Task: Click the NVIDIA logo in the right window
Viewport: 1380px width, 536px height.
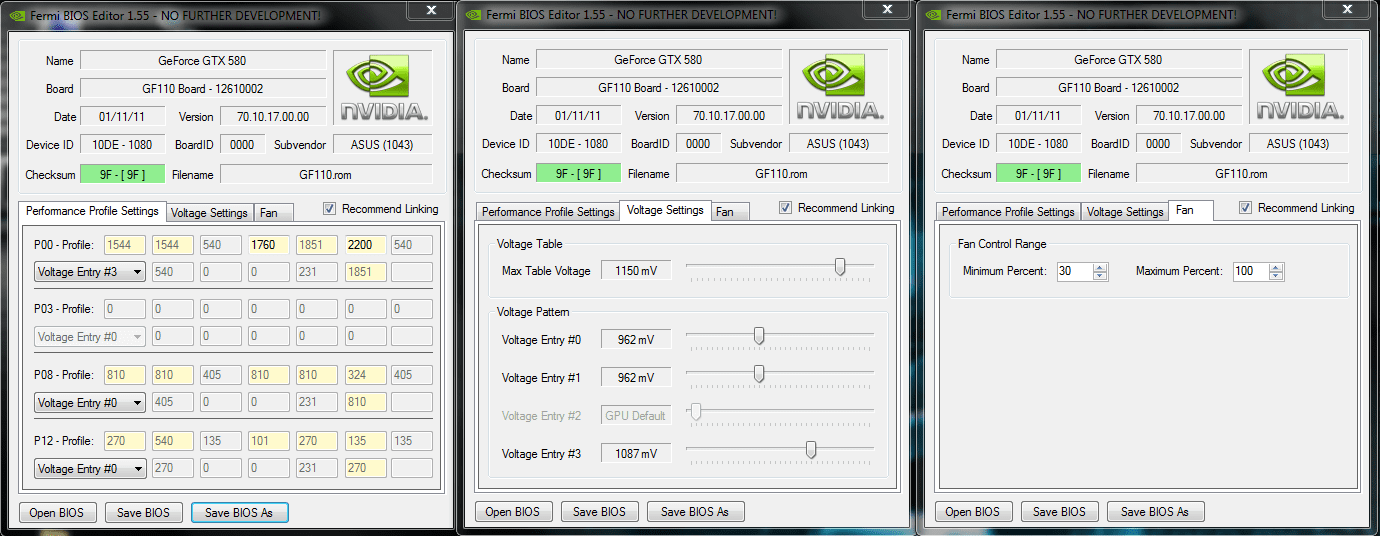Action: (x=1299, y=88)
